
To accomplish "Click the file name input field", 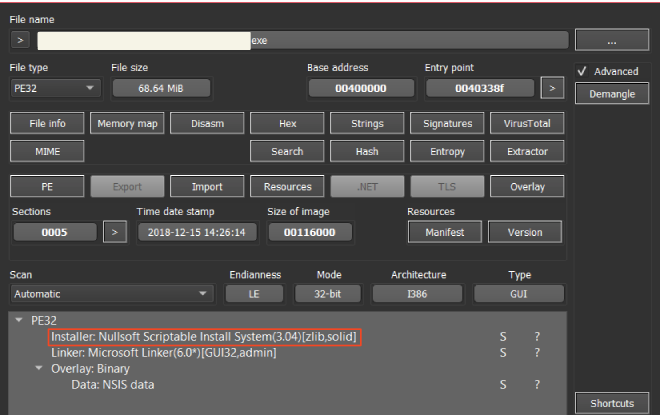I will click(x=300, y=41).
